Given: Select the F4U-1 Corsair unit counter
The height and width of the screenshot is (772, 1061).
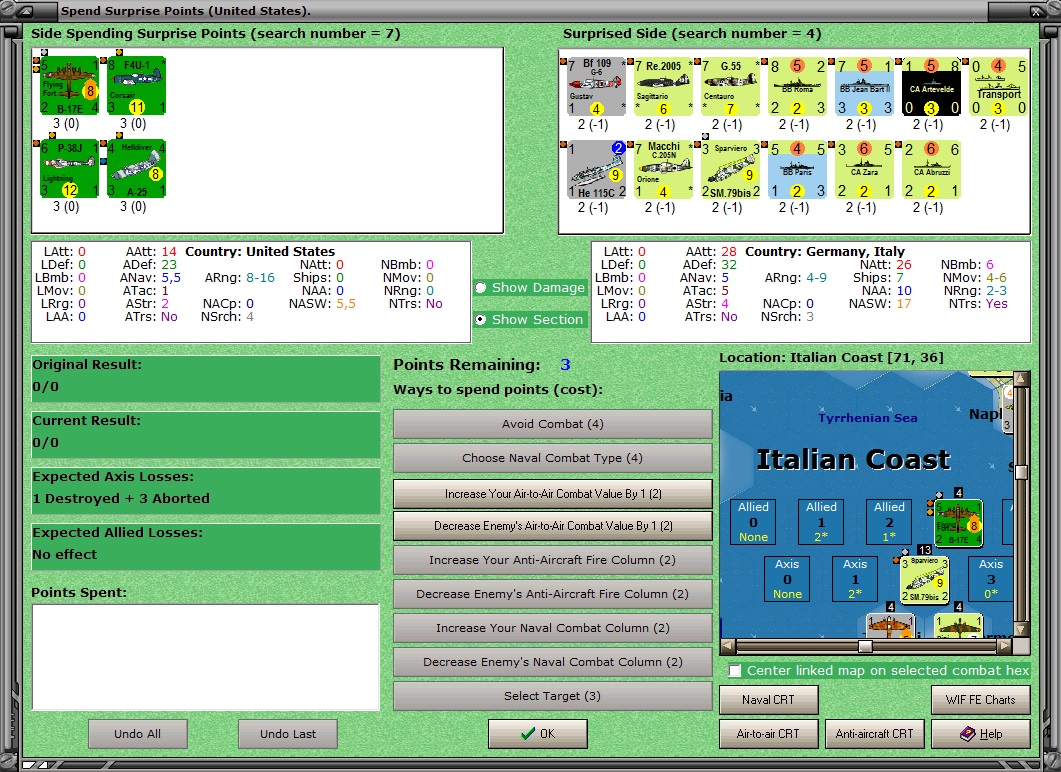Looking at the screenshot, I should tap(137, 86).
